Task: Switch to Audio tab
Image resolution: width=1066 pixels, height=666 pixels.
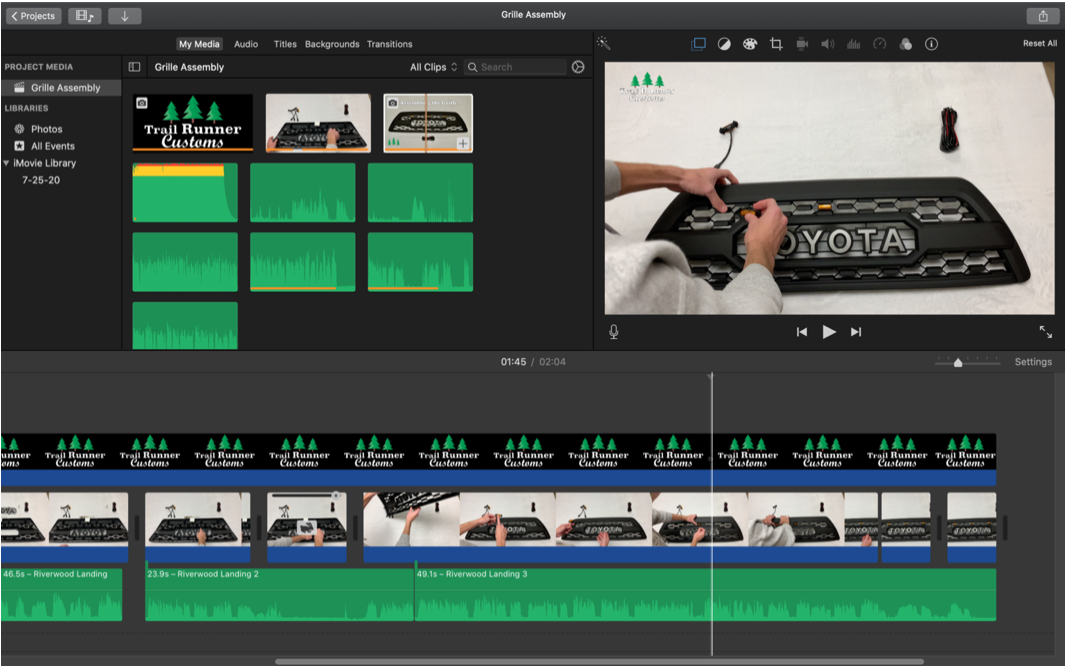Action: point(246,43)
